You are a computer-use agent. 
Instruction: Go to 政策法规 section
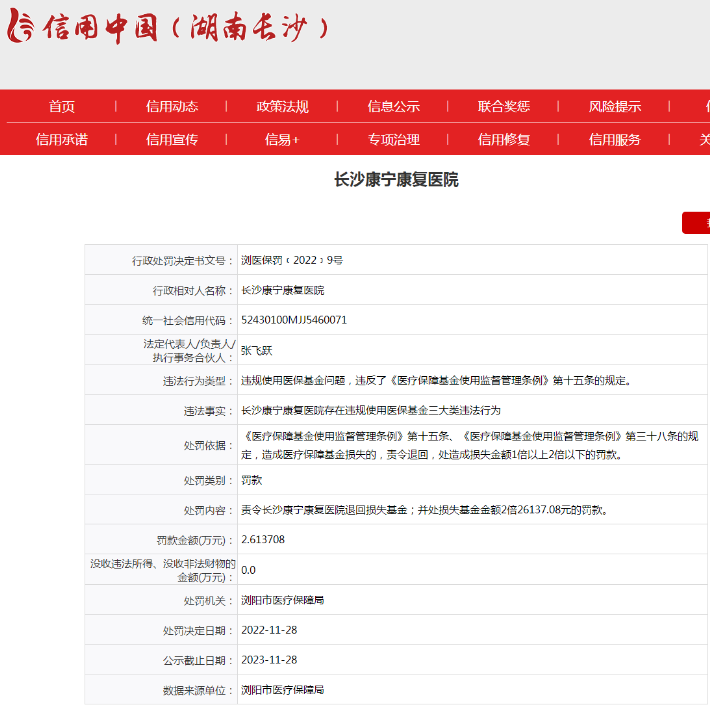pyautogui.click(x=283, y=106)
